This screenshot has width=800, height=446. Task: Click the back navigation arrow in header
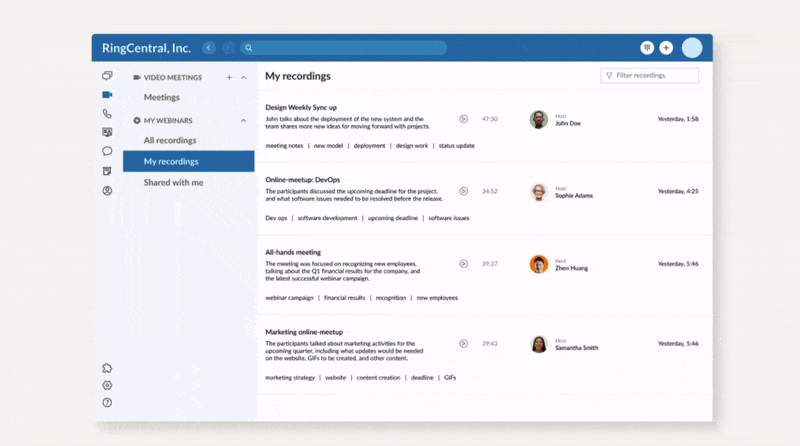coord(209,47)
